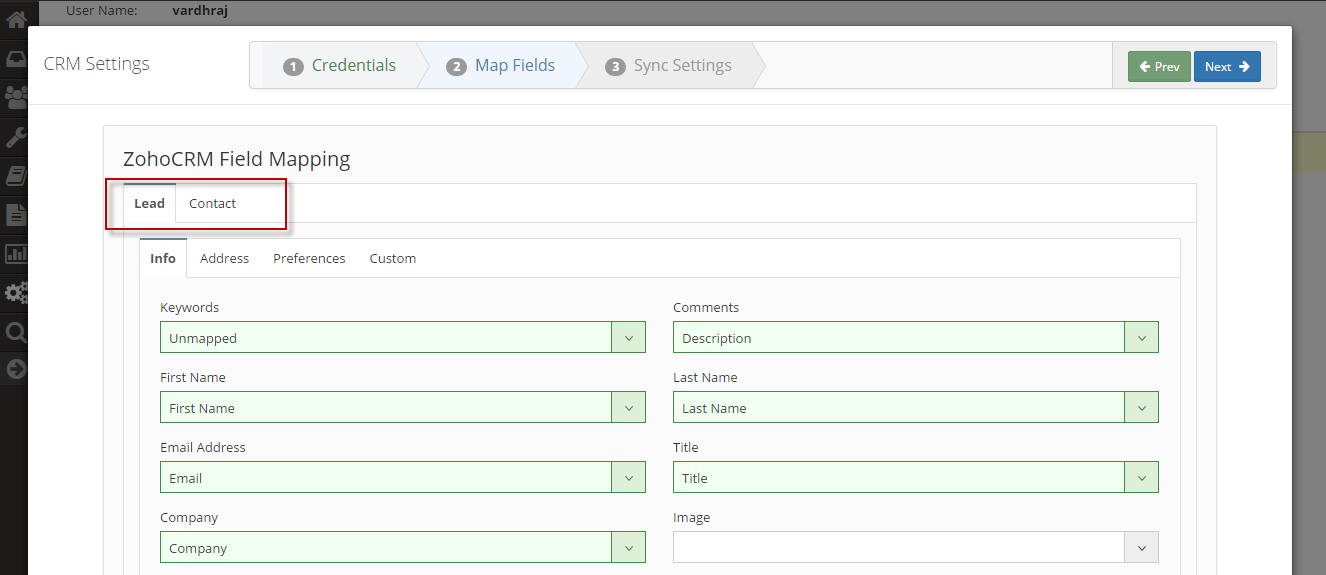Open the gears settings icon in sidebar
The image size is (1326, 575).
16,293
